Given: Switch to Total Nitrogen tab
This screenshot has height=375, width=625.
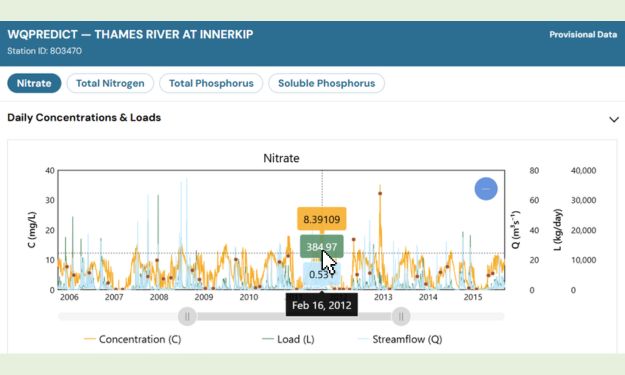Looking at the screenshot, I should (110, 83).
